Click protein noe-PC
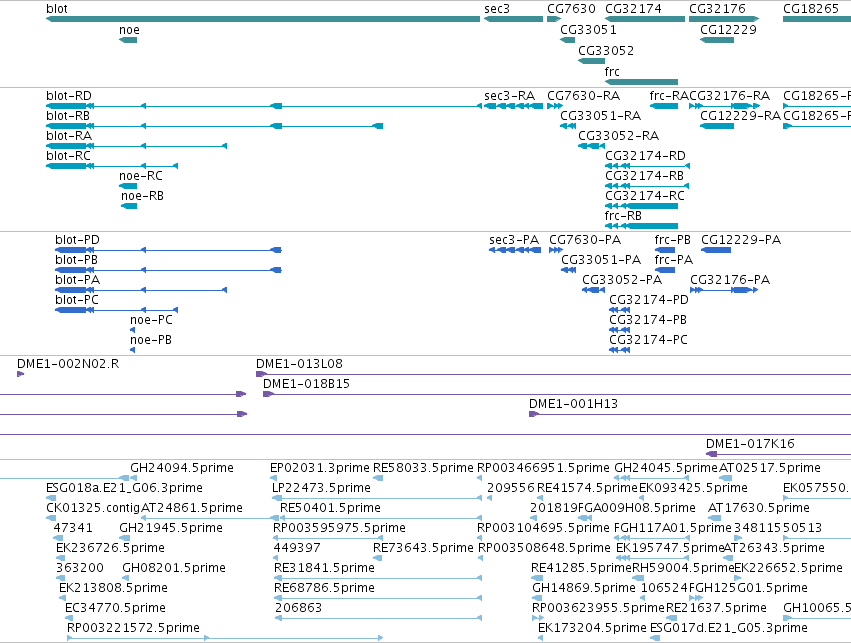851x643 pixels. tap(151, 320)
